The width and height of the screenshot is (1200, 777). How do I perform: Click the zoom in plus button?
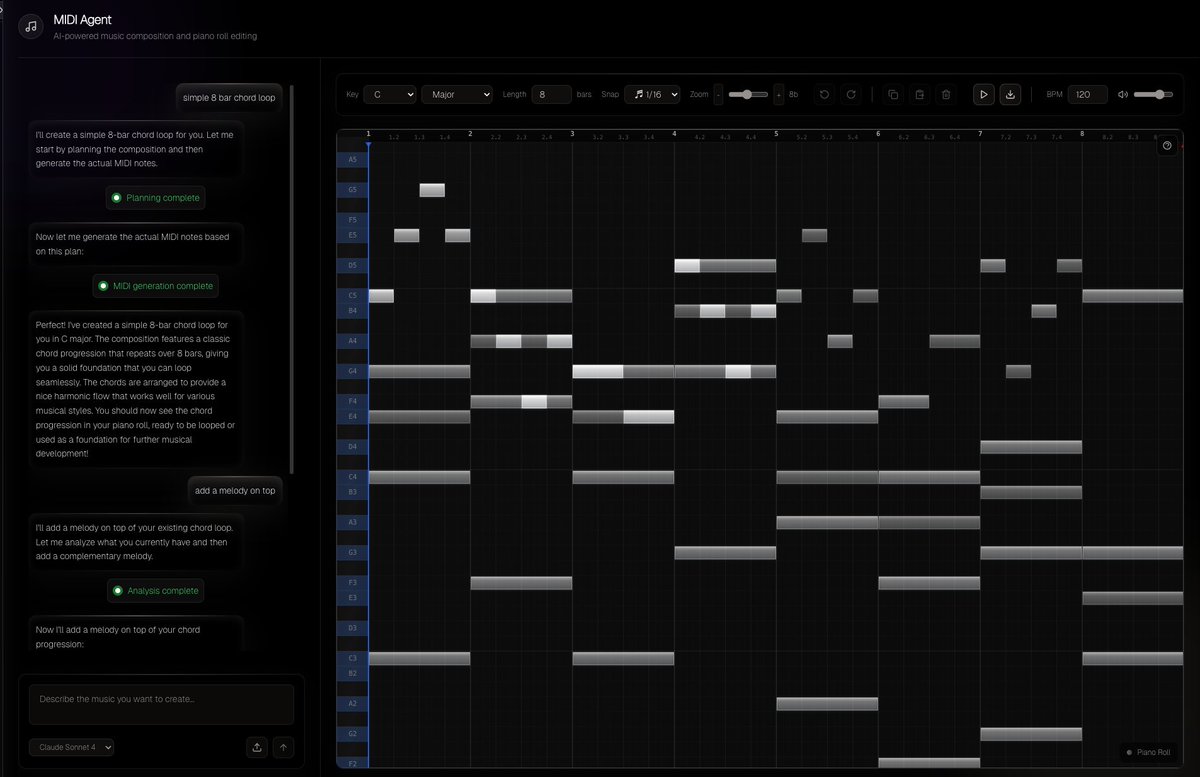[x=779, y=94]
